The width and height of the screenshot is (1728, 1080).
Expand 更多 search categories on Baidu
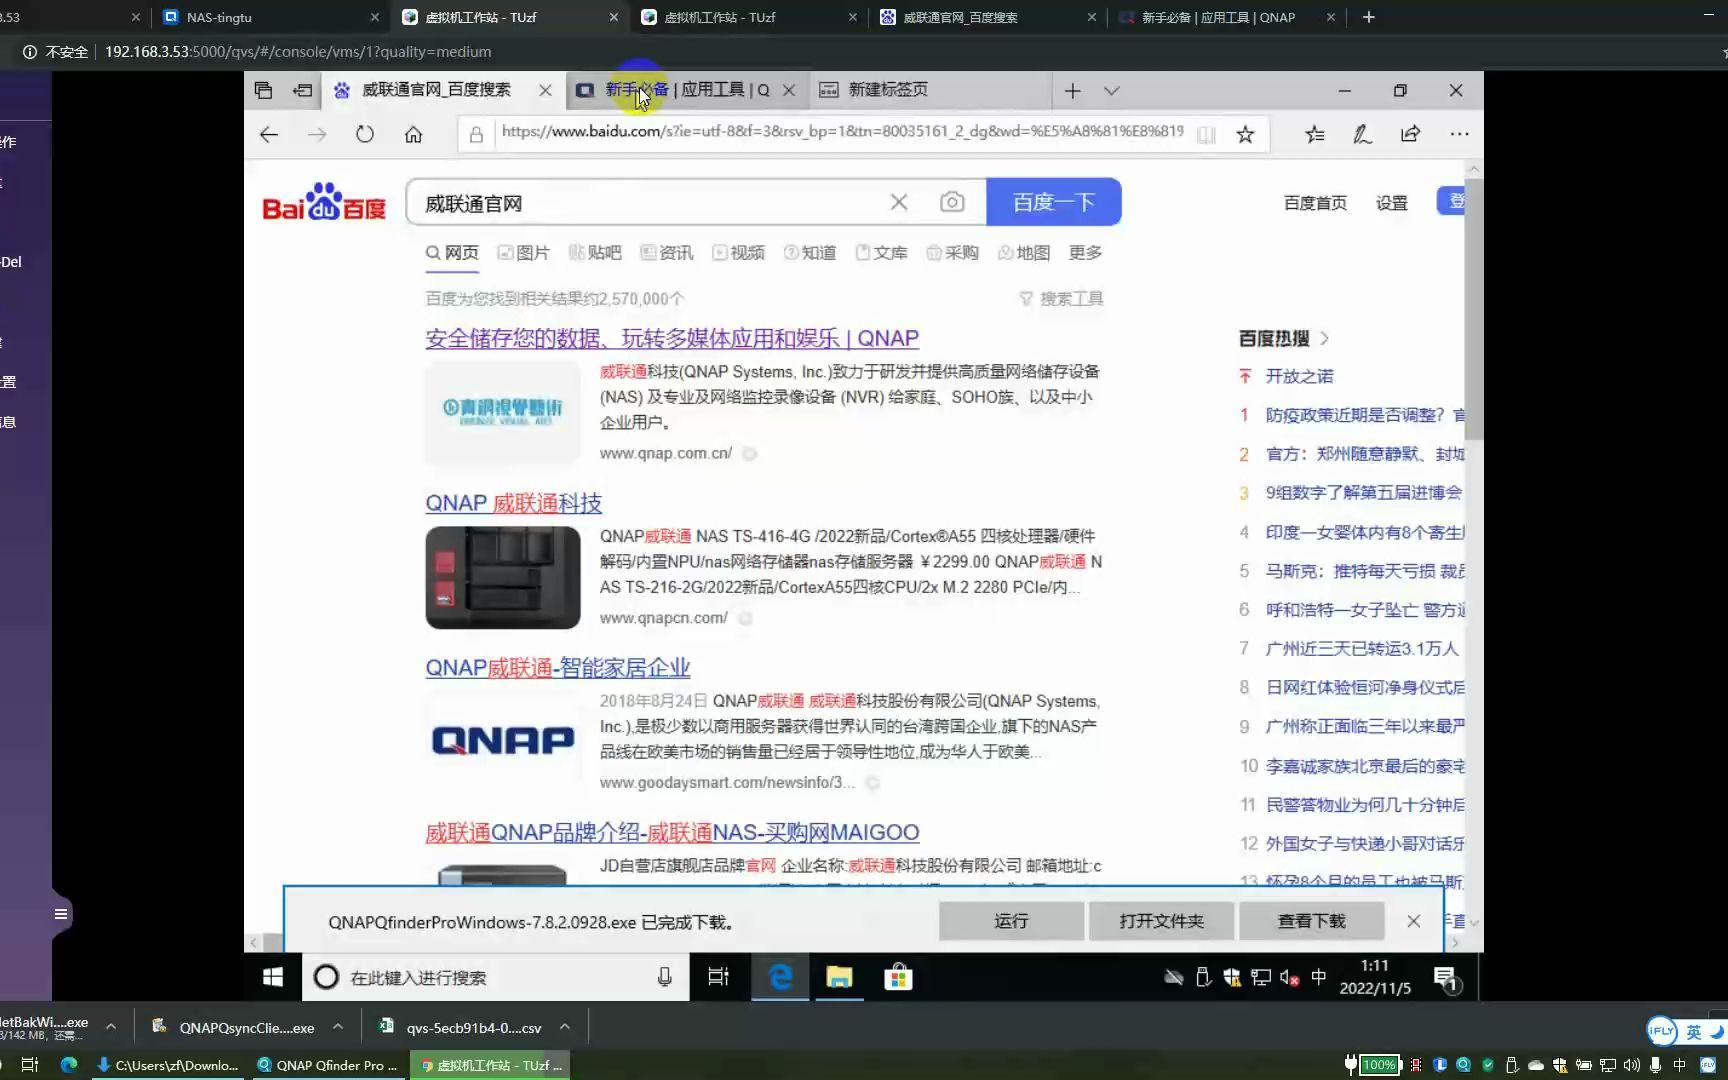[1084, 252]
